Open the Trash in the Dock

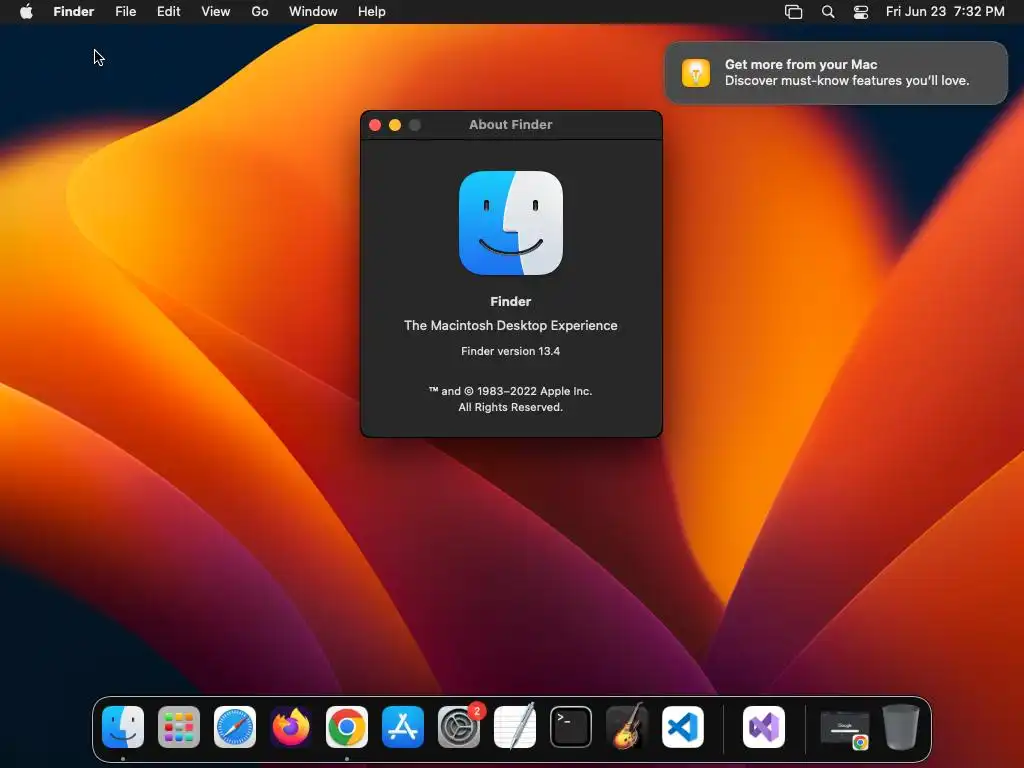[x=901, y=727]
